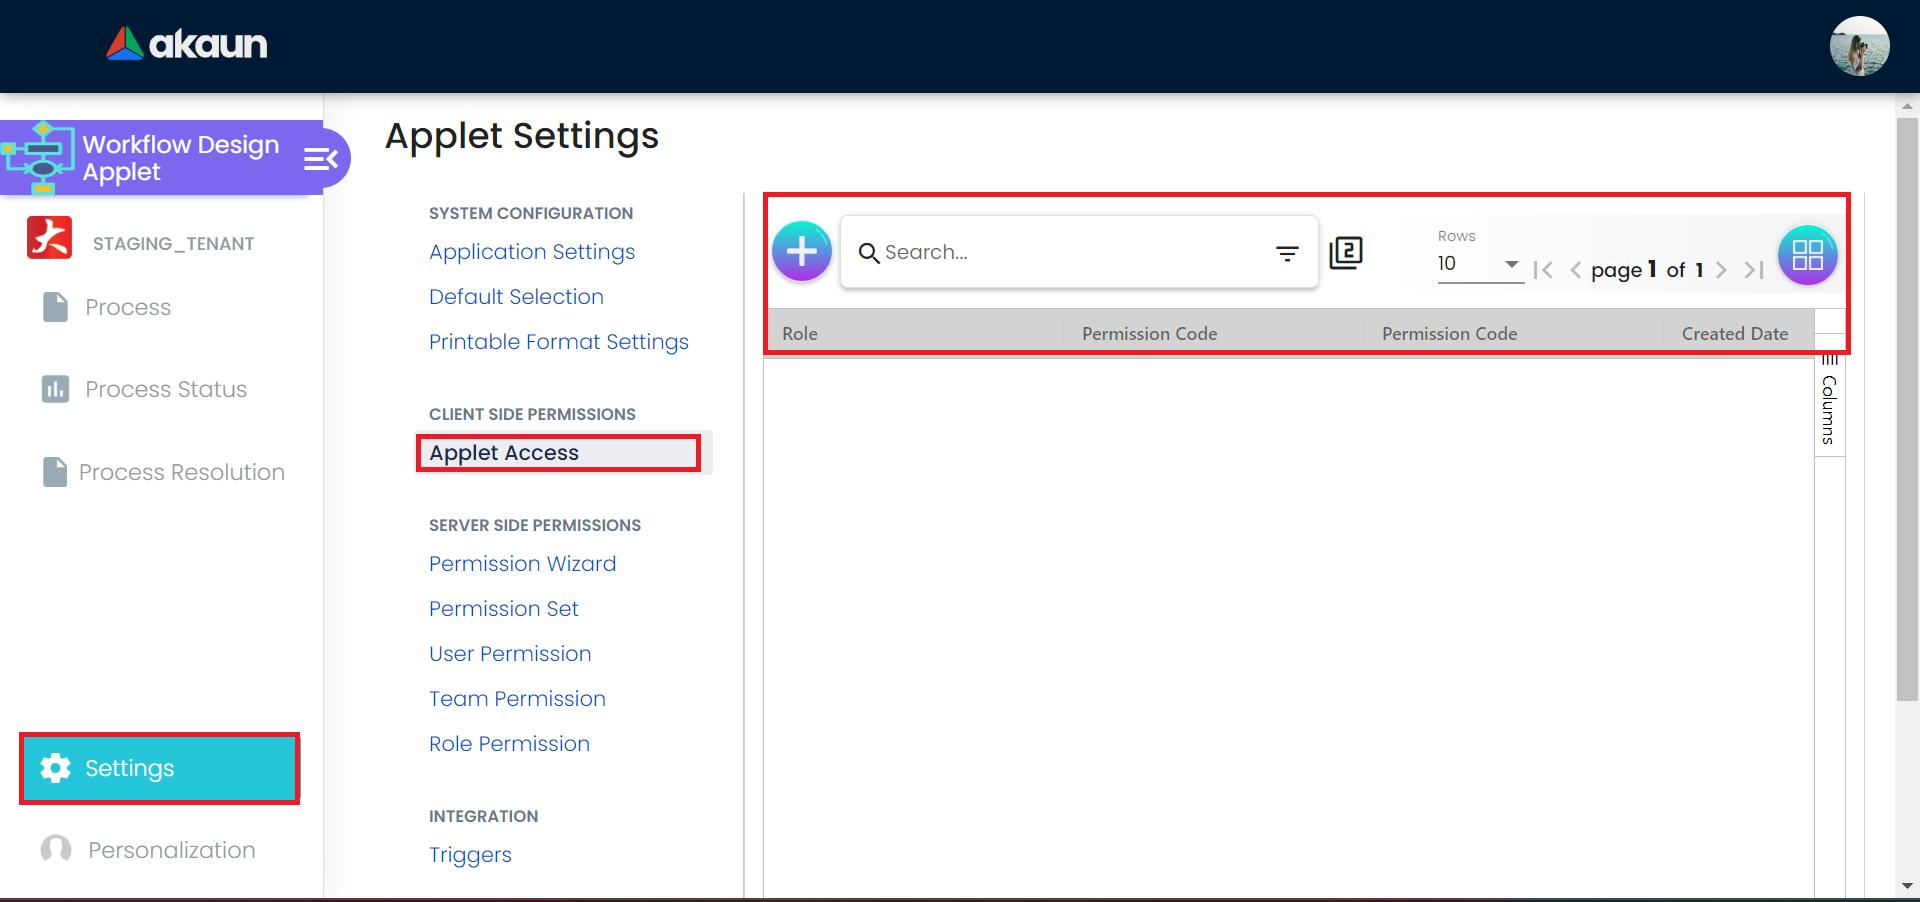Go to the first page arrow
This screenshot has height=902, width=1920.
1543,270
